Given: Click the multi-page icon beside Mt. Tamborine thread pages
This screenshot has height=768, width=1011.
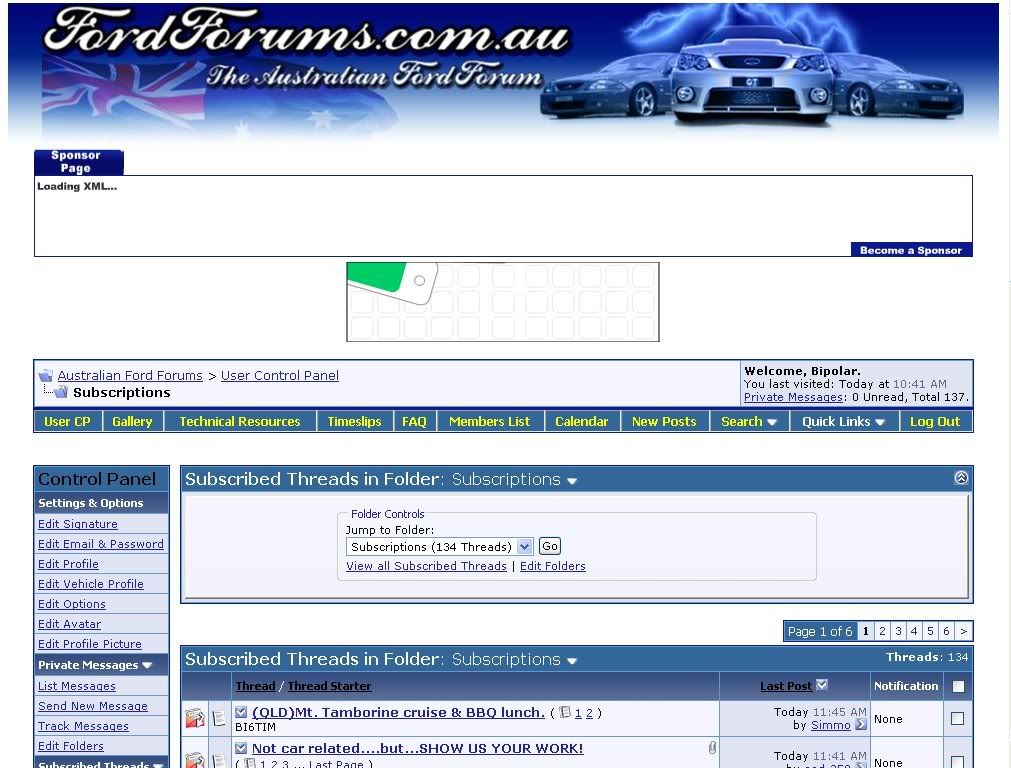Looking at the screenshot, I should pos(565,713).
